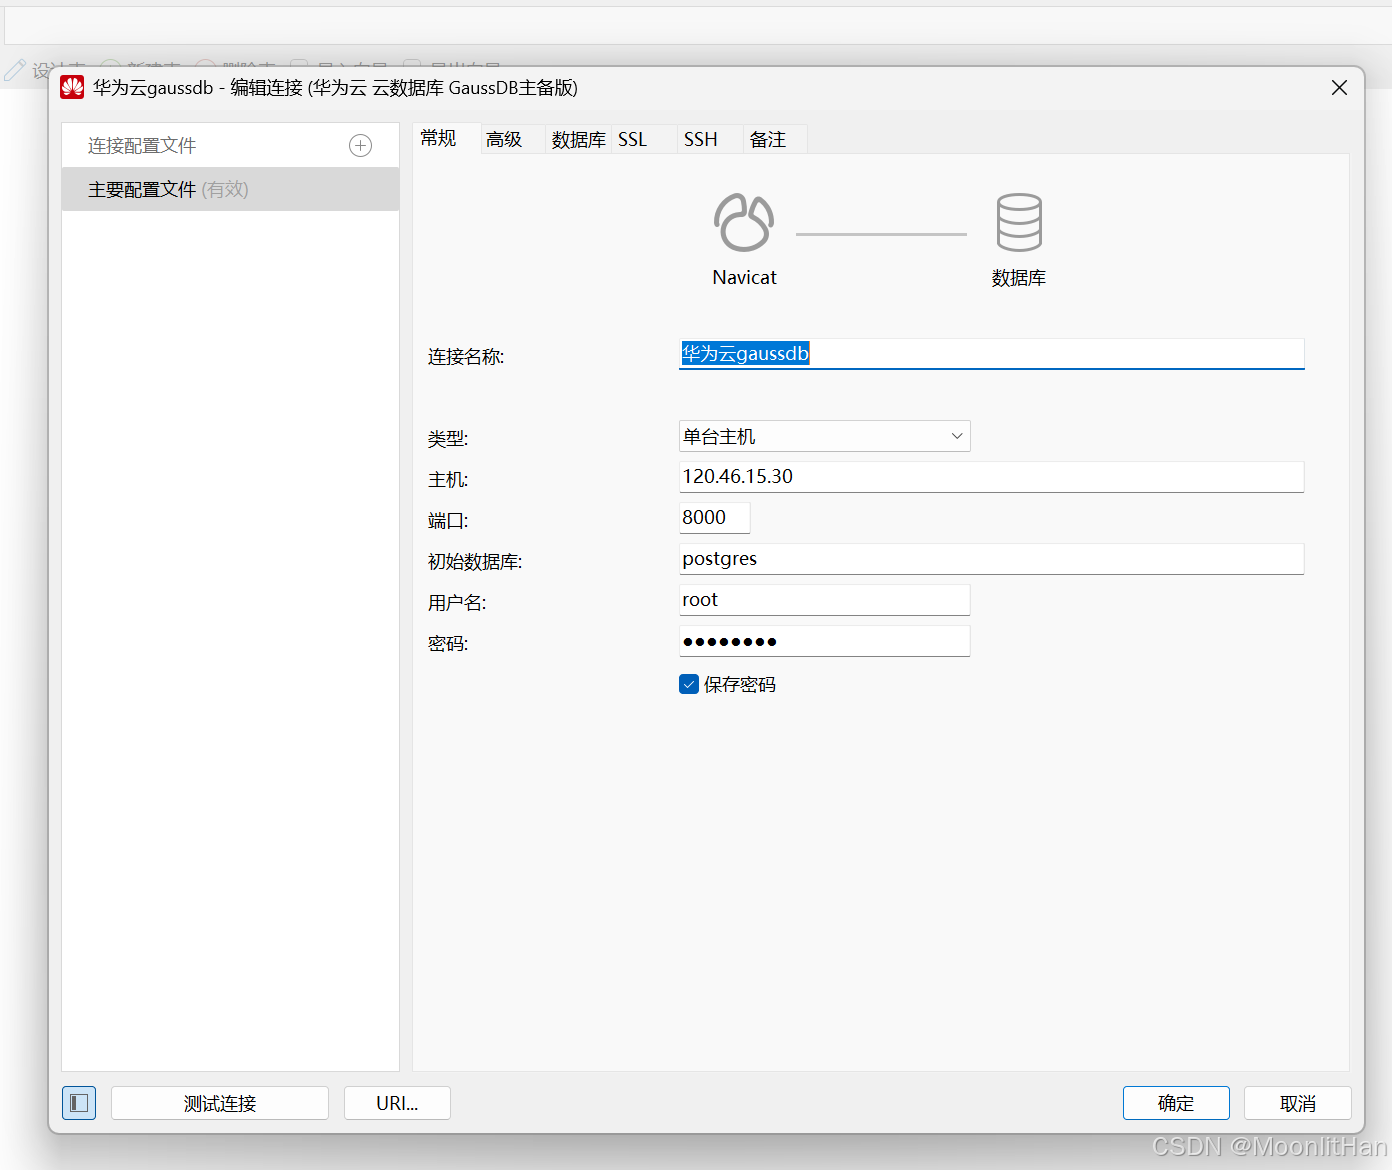Screen dimensions: 1392x1170
Task: Click the 密码 password field
Action: pos(824,641)
